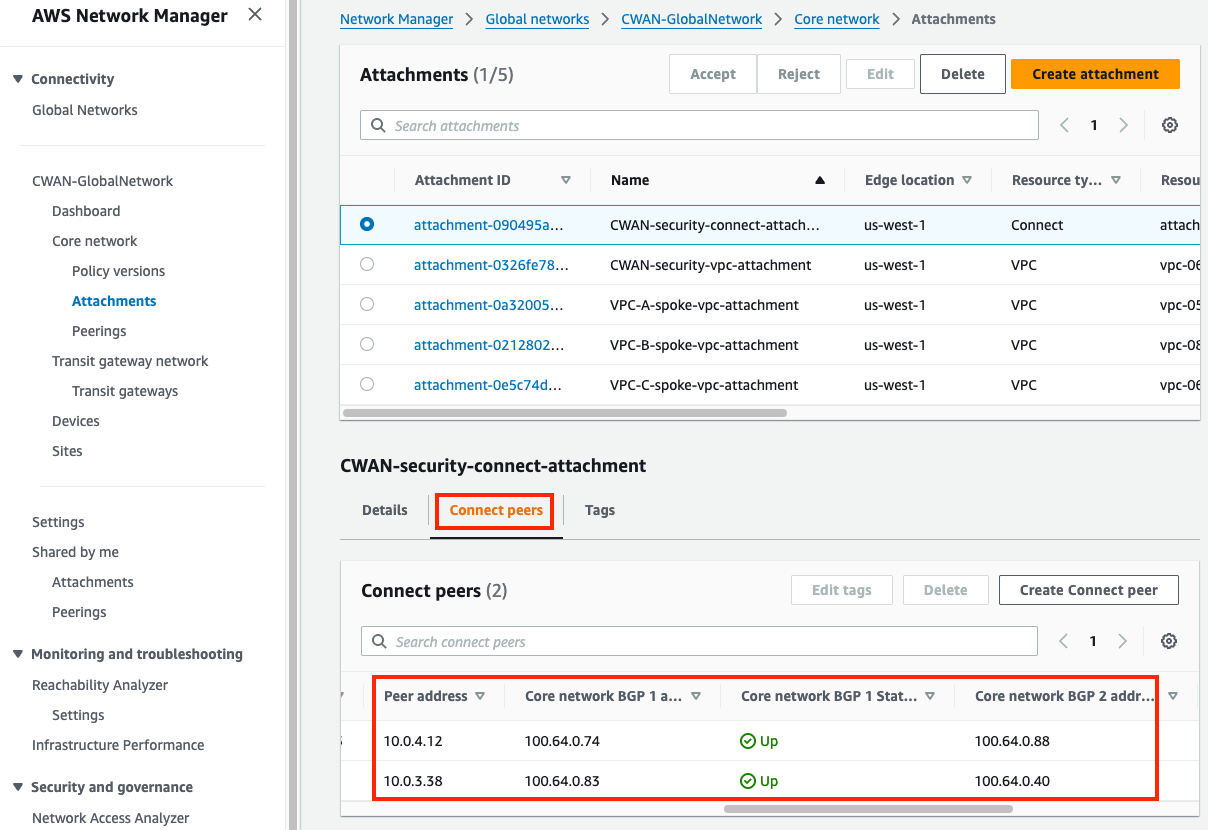Open Network Manager breadcrumb link
The image size is (1208, 830).
coord(396,19)
